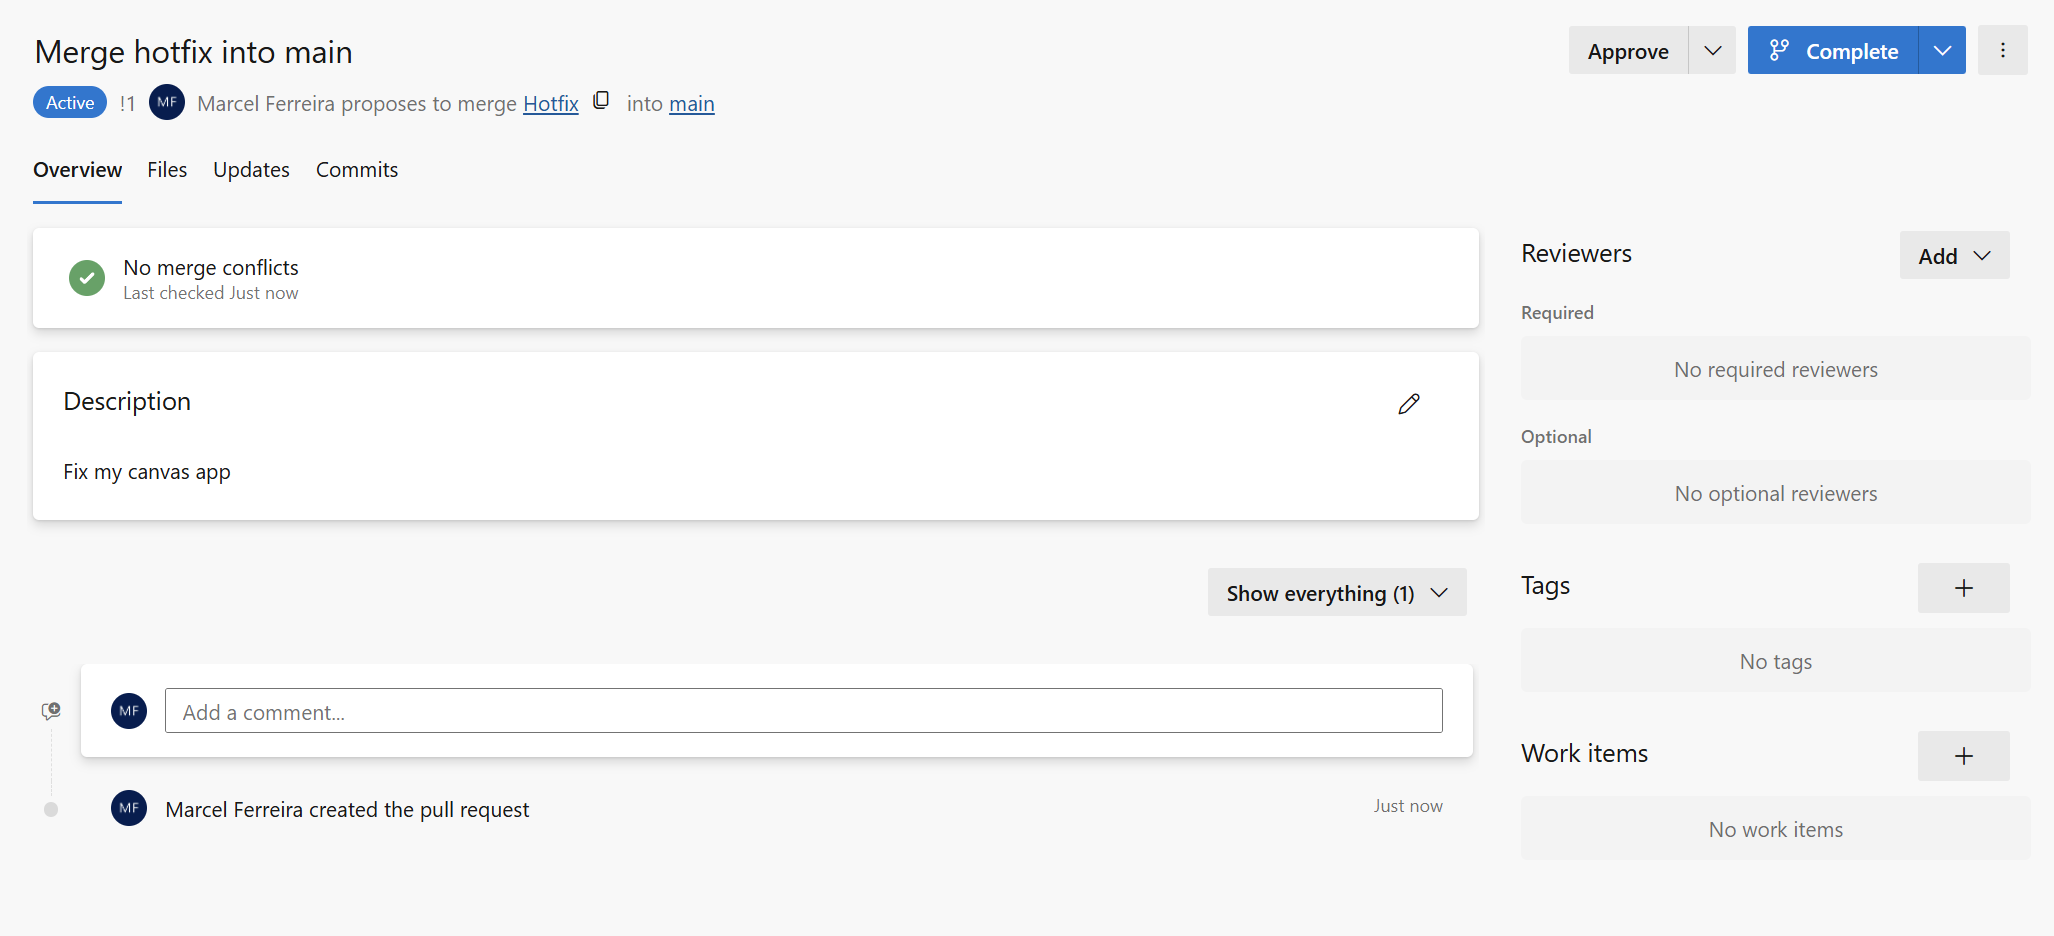
Task: Click the plus icon to add a tag
Action: 1963,588
